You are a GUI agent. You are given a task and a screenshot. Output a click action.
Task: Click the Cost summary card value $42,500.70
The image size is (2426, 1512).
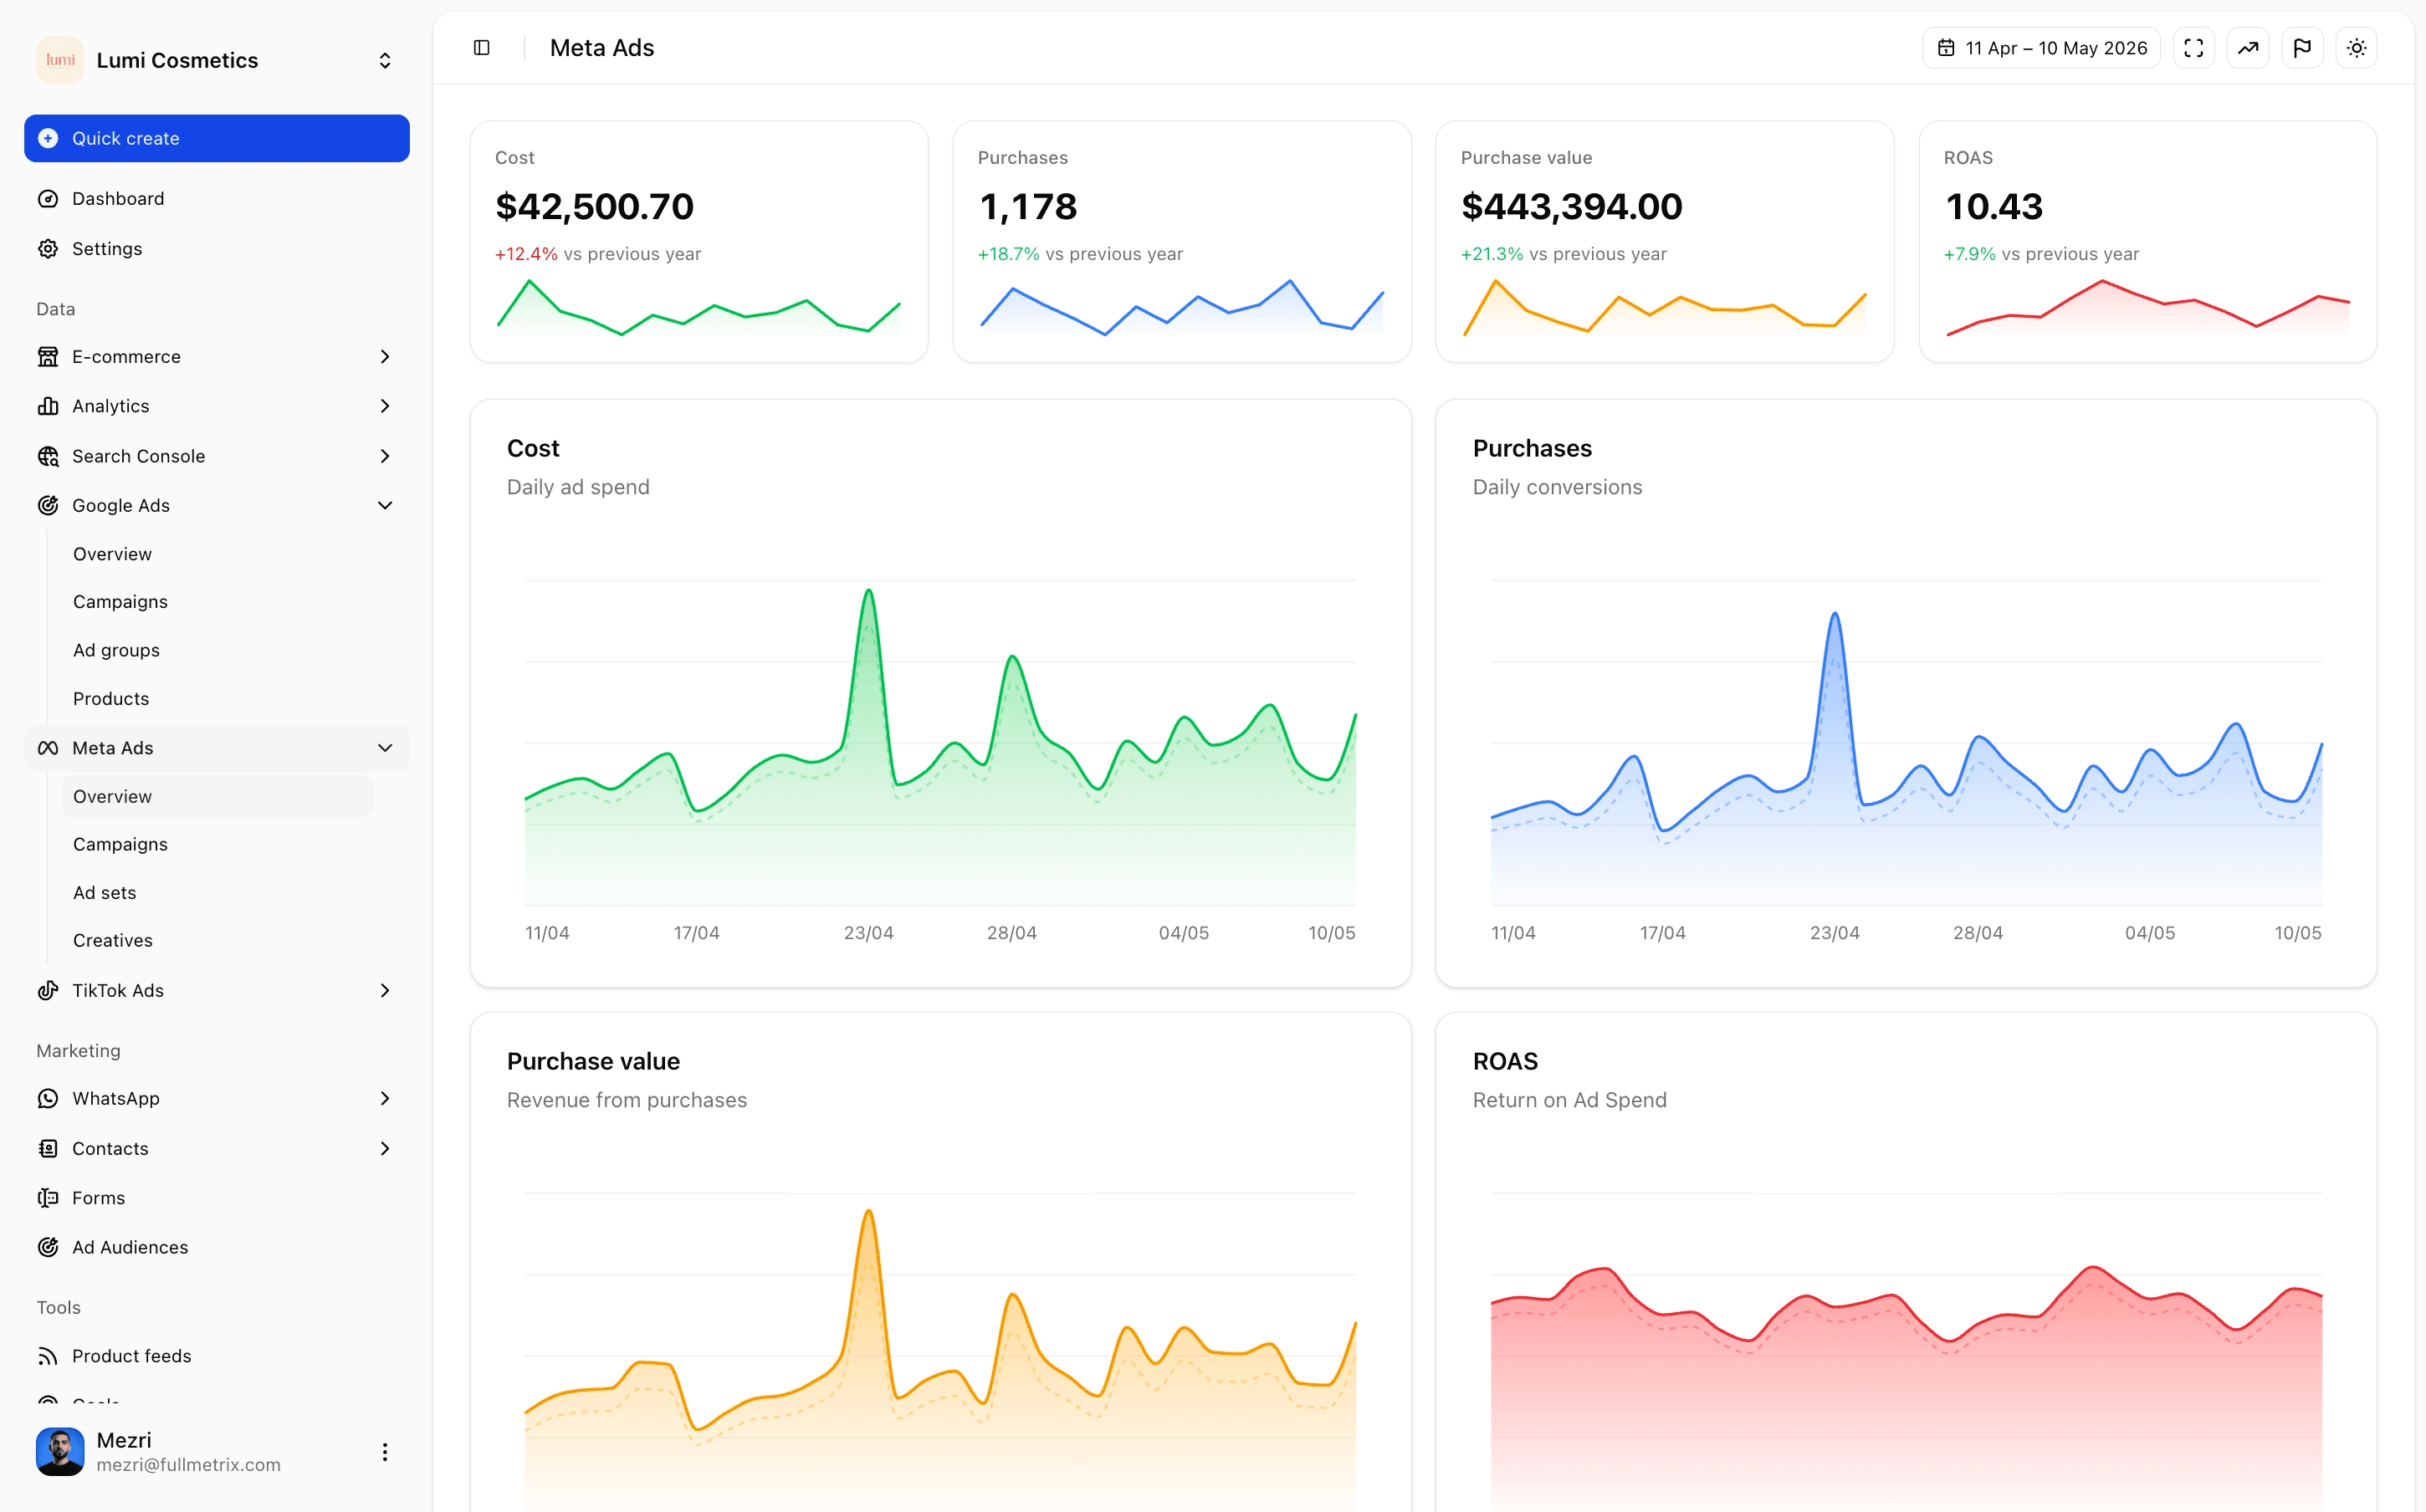point(594,207)
